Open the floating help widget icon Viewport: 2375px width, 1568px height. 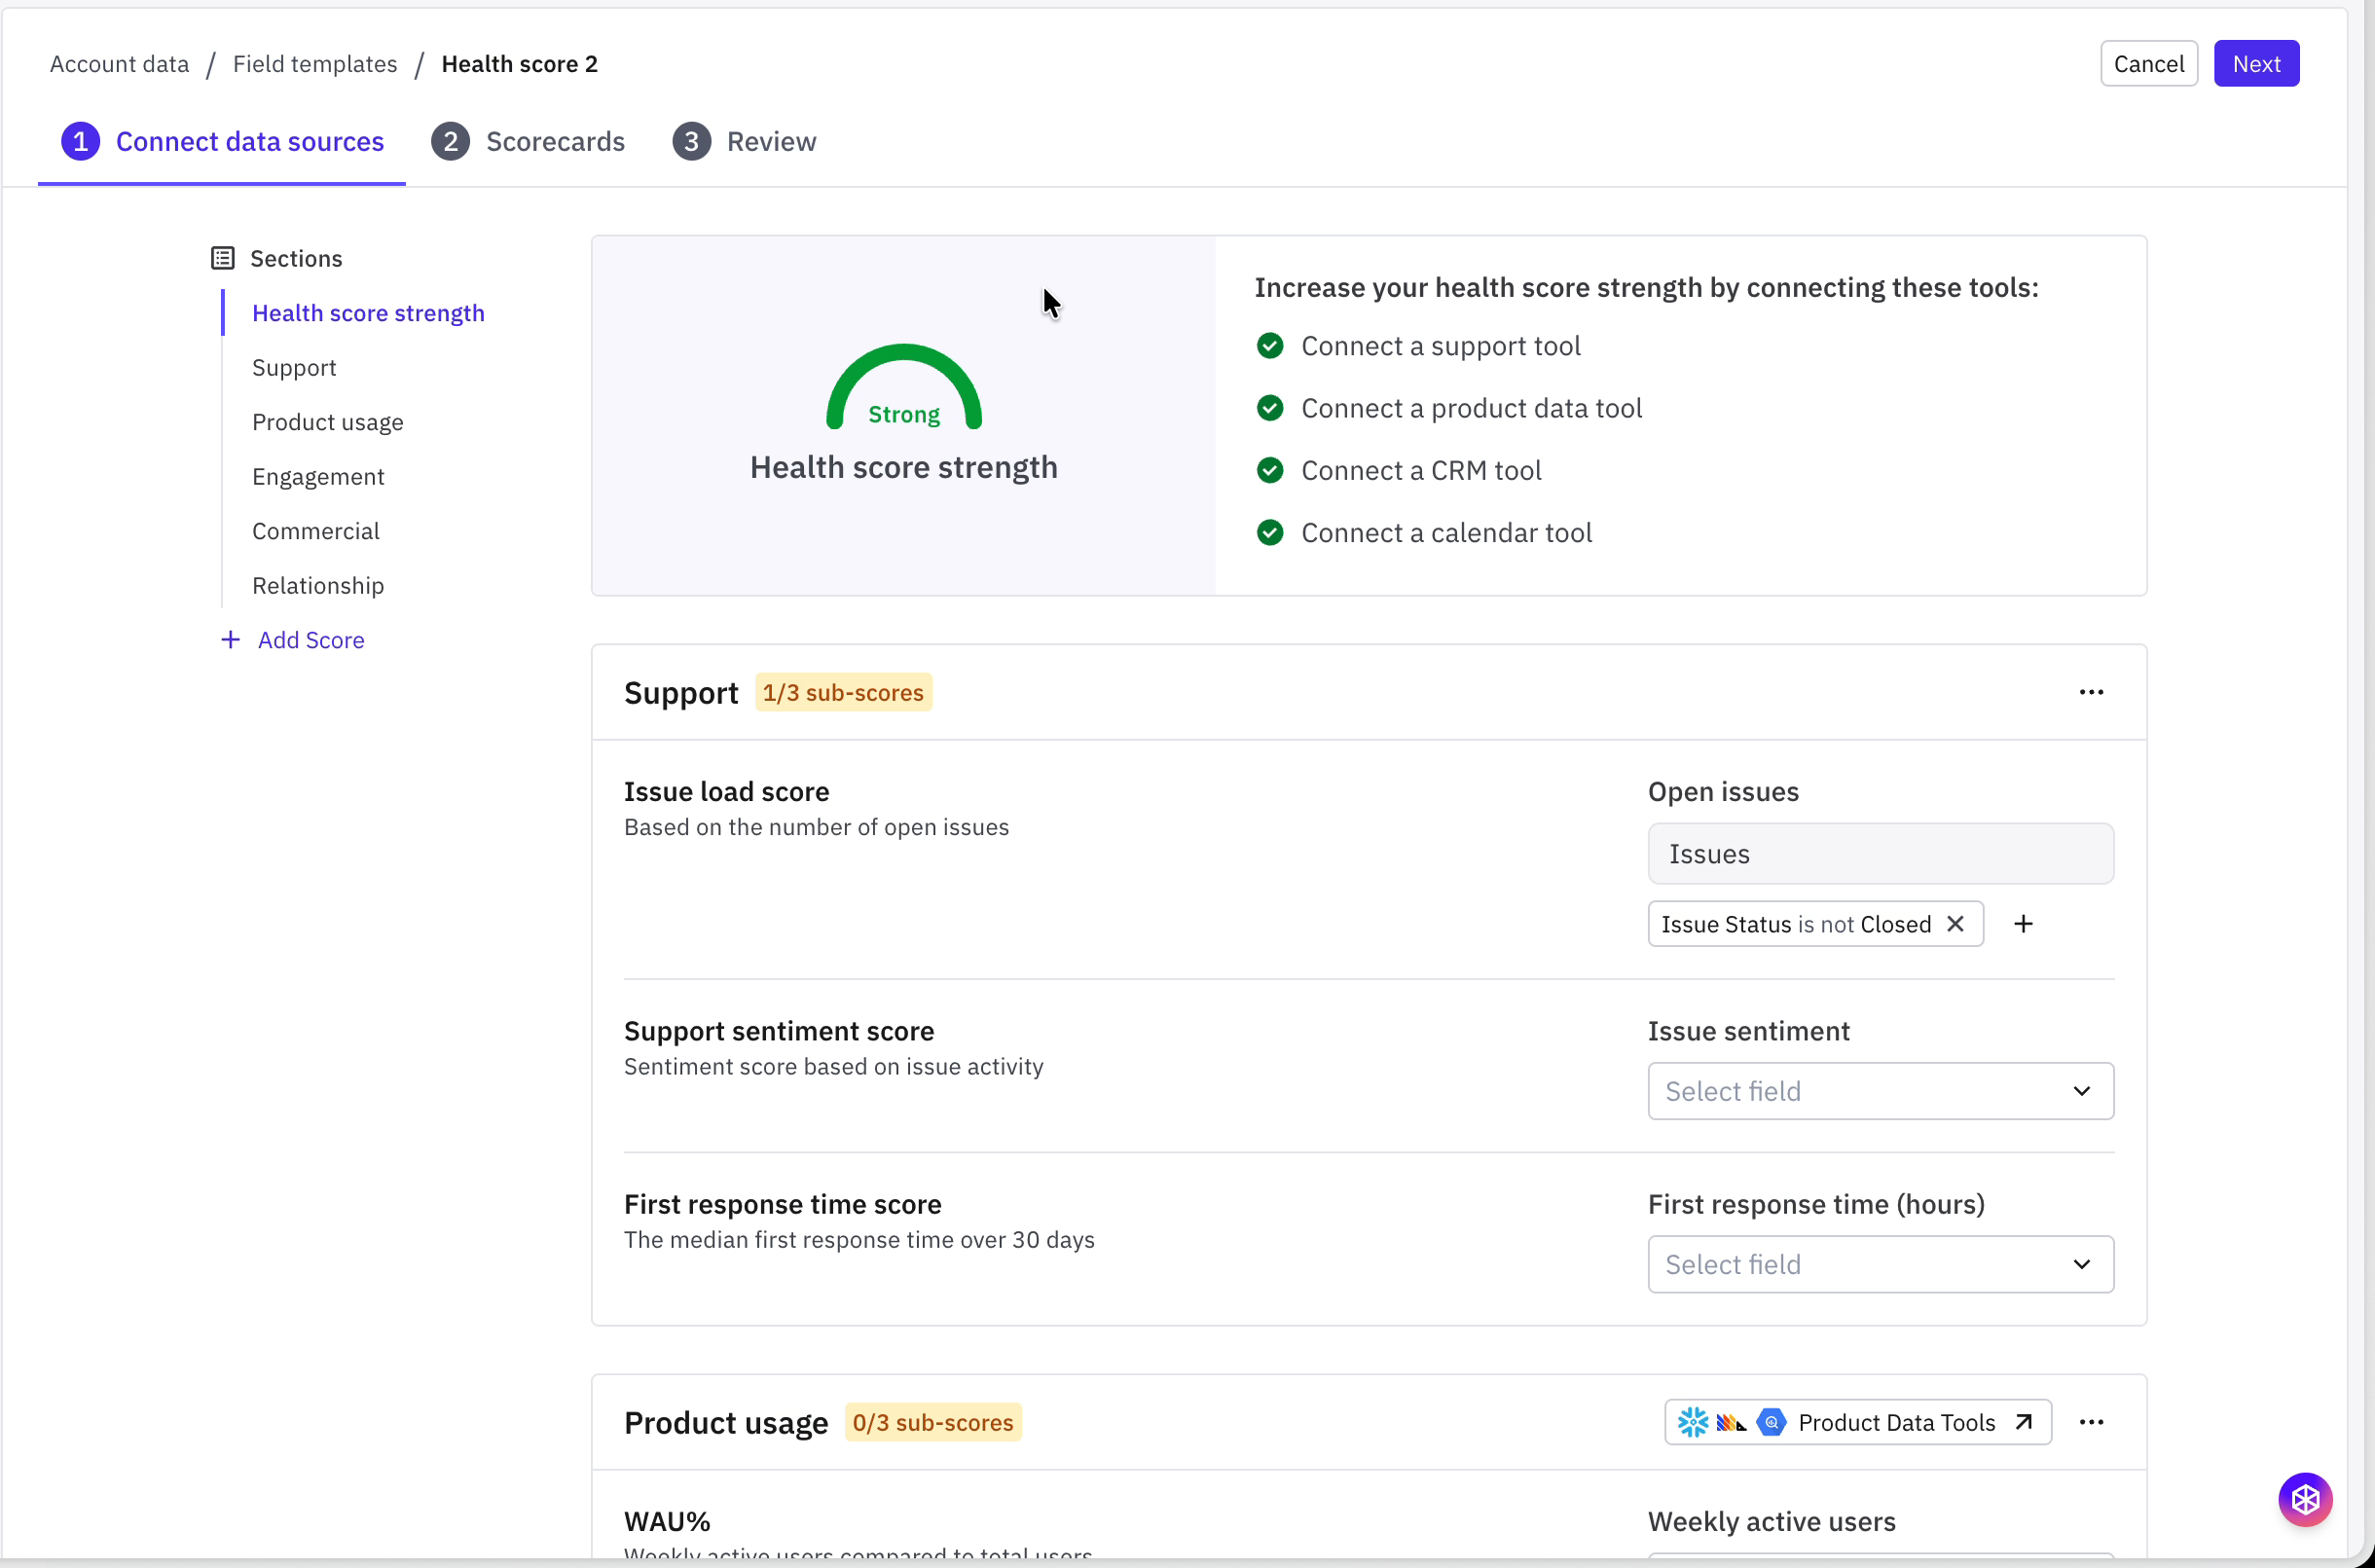[2305, 1499]
